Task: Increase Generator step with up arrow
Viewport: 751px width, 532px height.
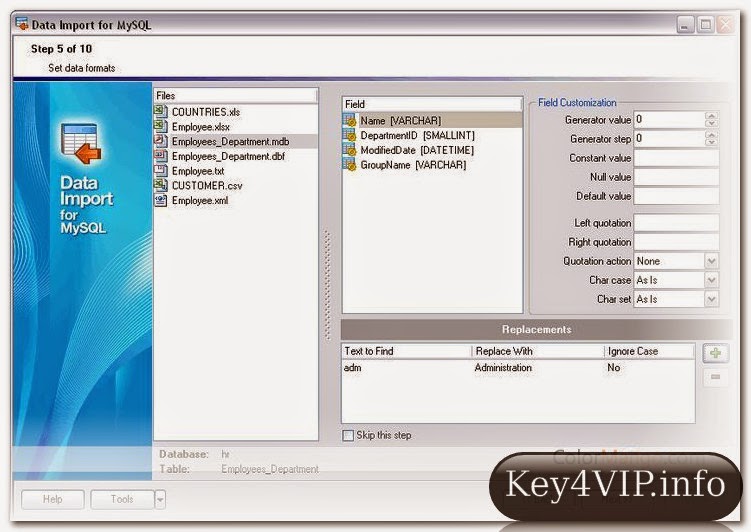Action: (x=711, y=135)
